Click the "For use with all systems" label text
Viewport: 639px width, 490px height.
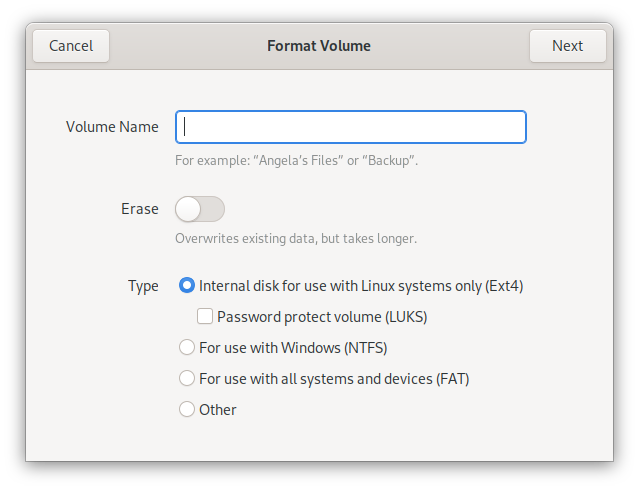tap(334, 379)
